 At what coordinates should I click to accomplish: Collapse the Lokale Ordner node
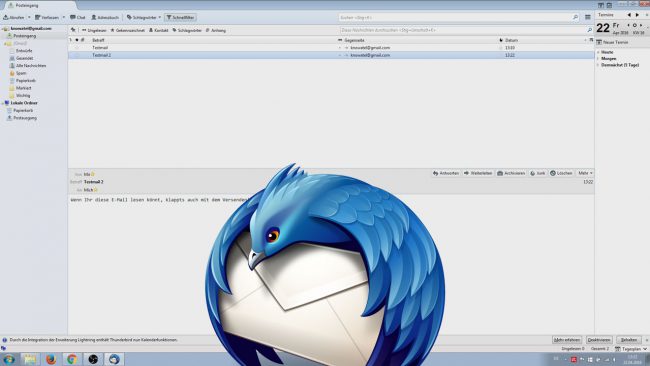2,103
